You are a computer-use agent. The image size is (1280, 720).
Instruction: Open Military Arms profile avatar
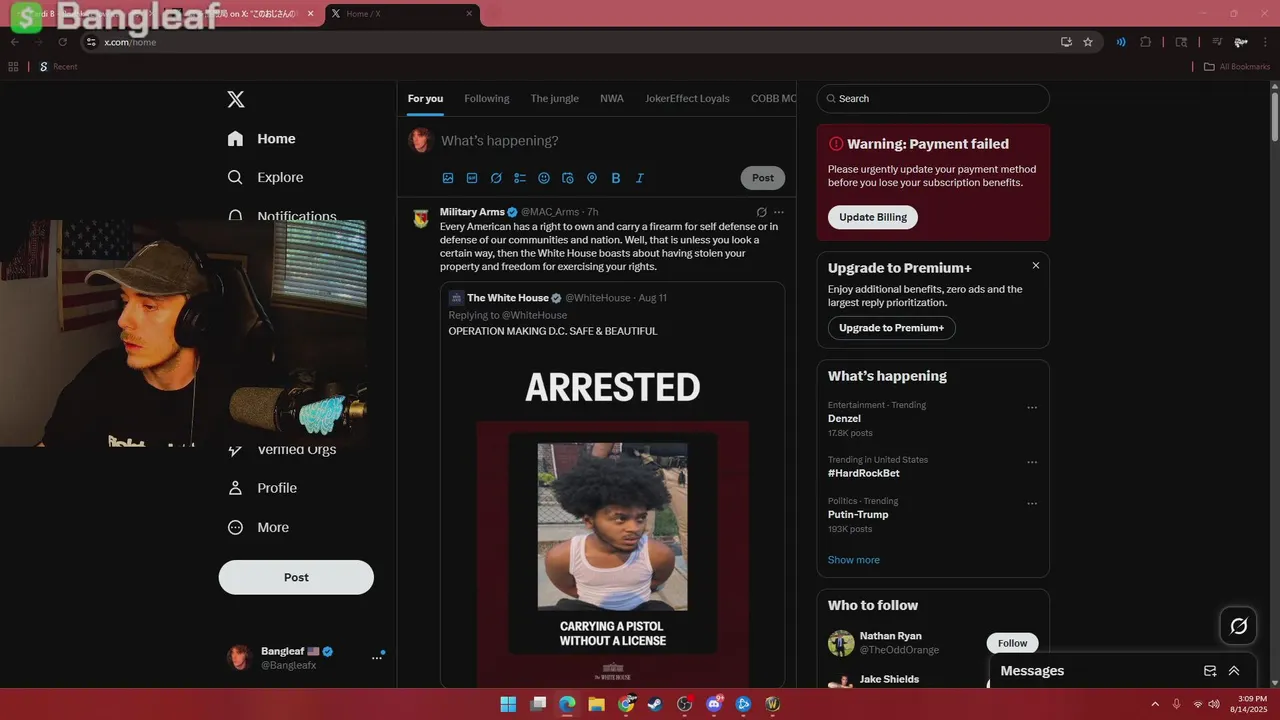pyautogui.click(x=421, y=218)
